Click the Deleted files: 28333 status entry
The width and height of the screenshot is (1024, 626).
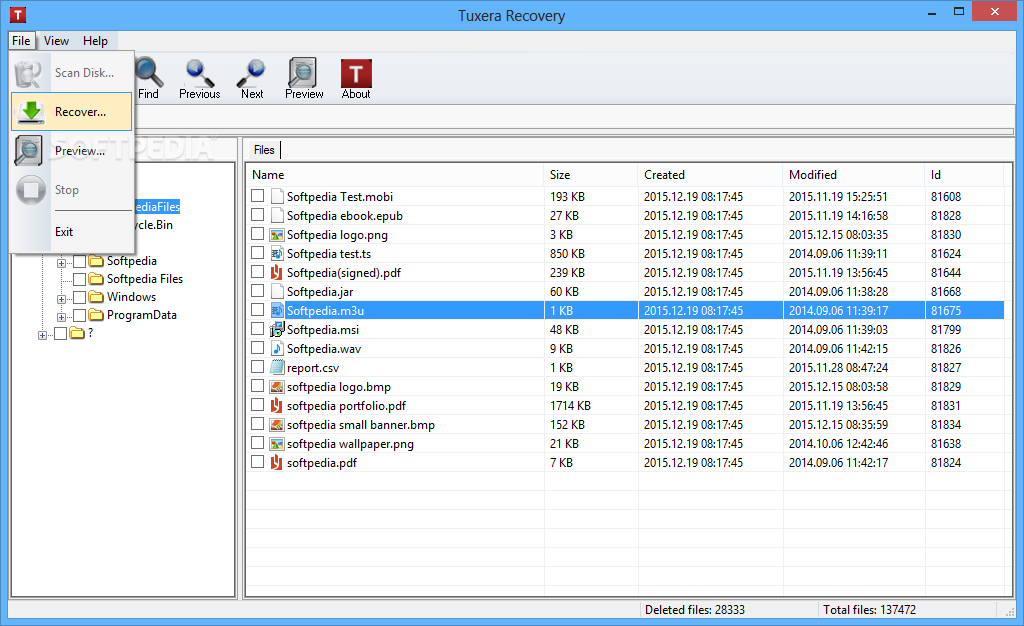pos(695,610)
